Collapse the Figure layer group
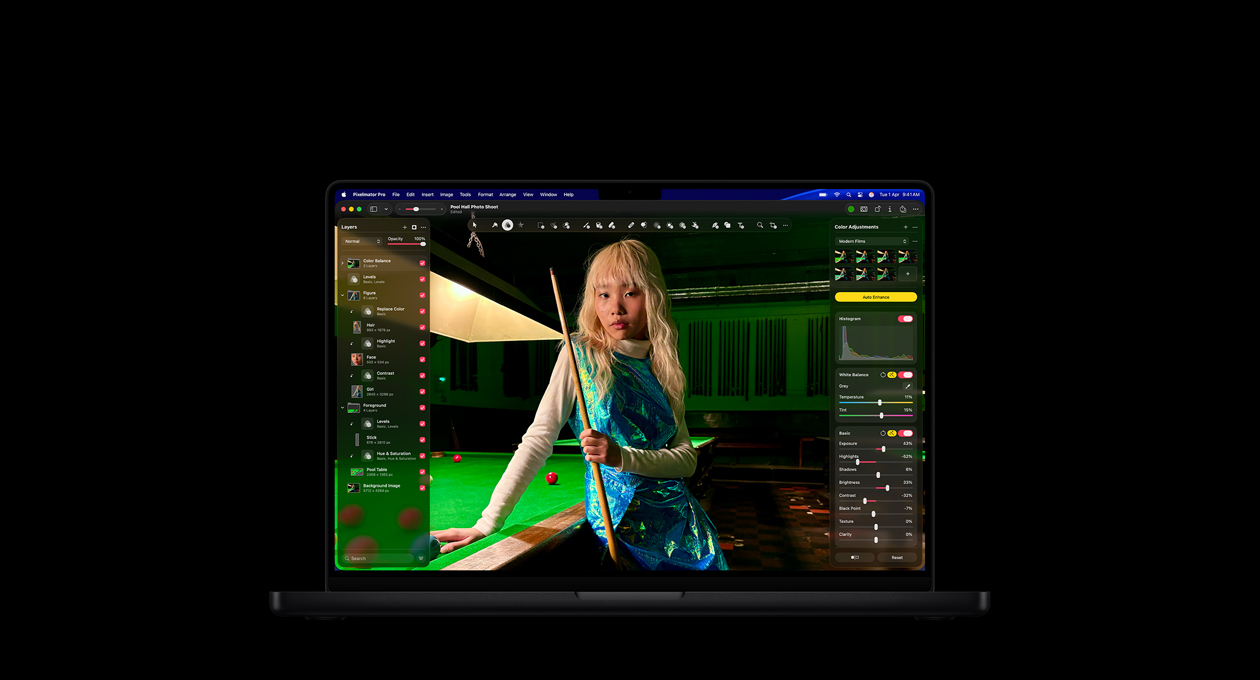Screen dimensions: 1260x680 click(343, 295)
